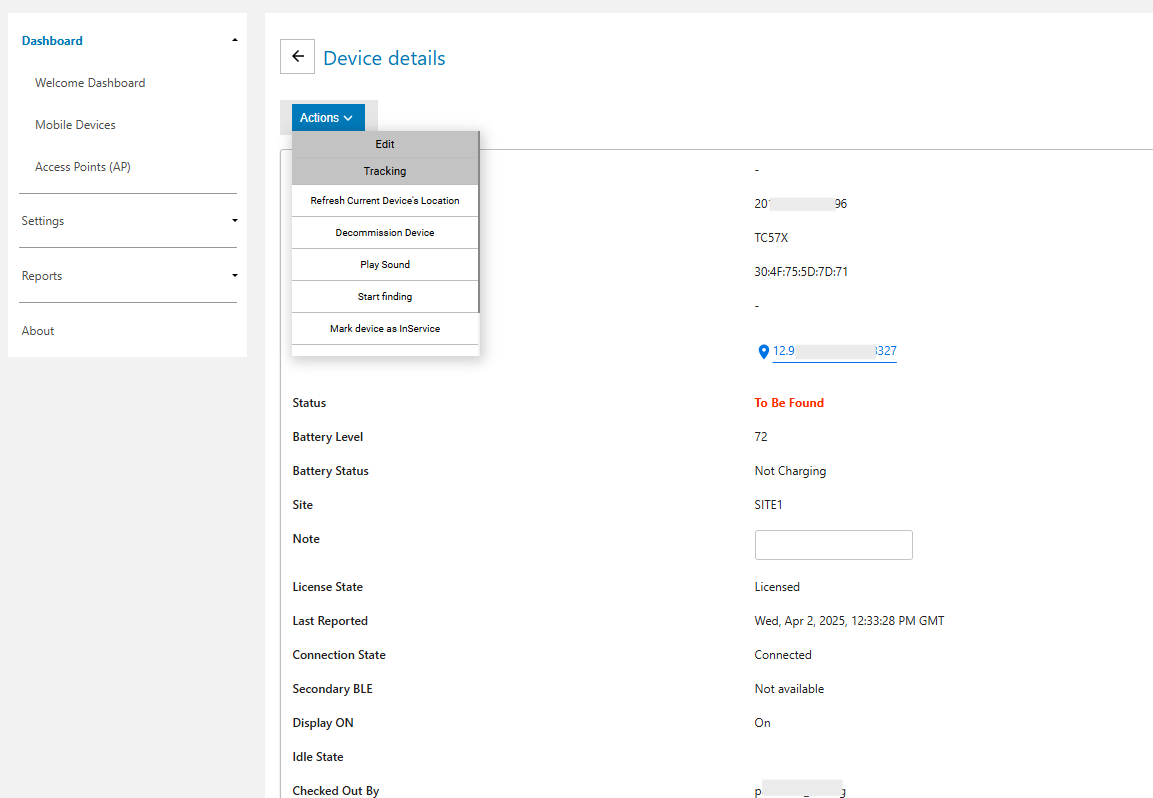Screen dimensions: 1153x798
Task: Refresh Current Device's Location
Action: coord(385,201)
